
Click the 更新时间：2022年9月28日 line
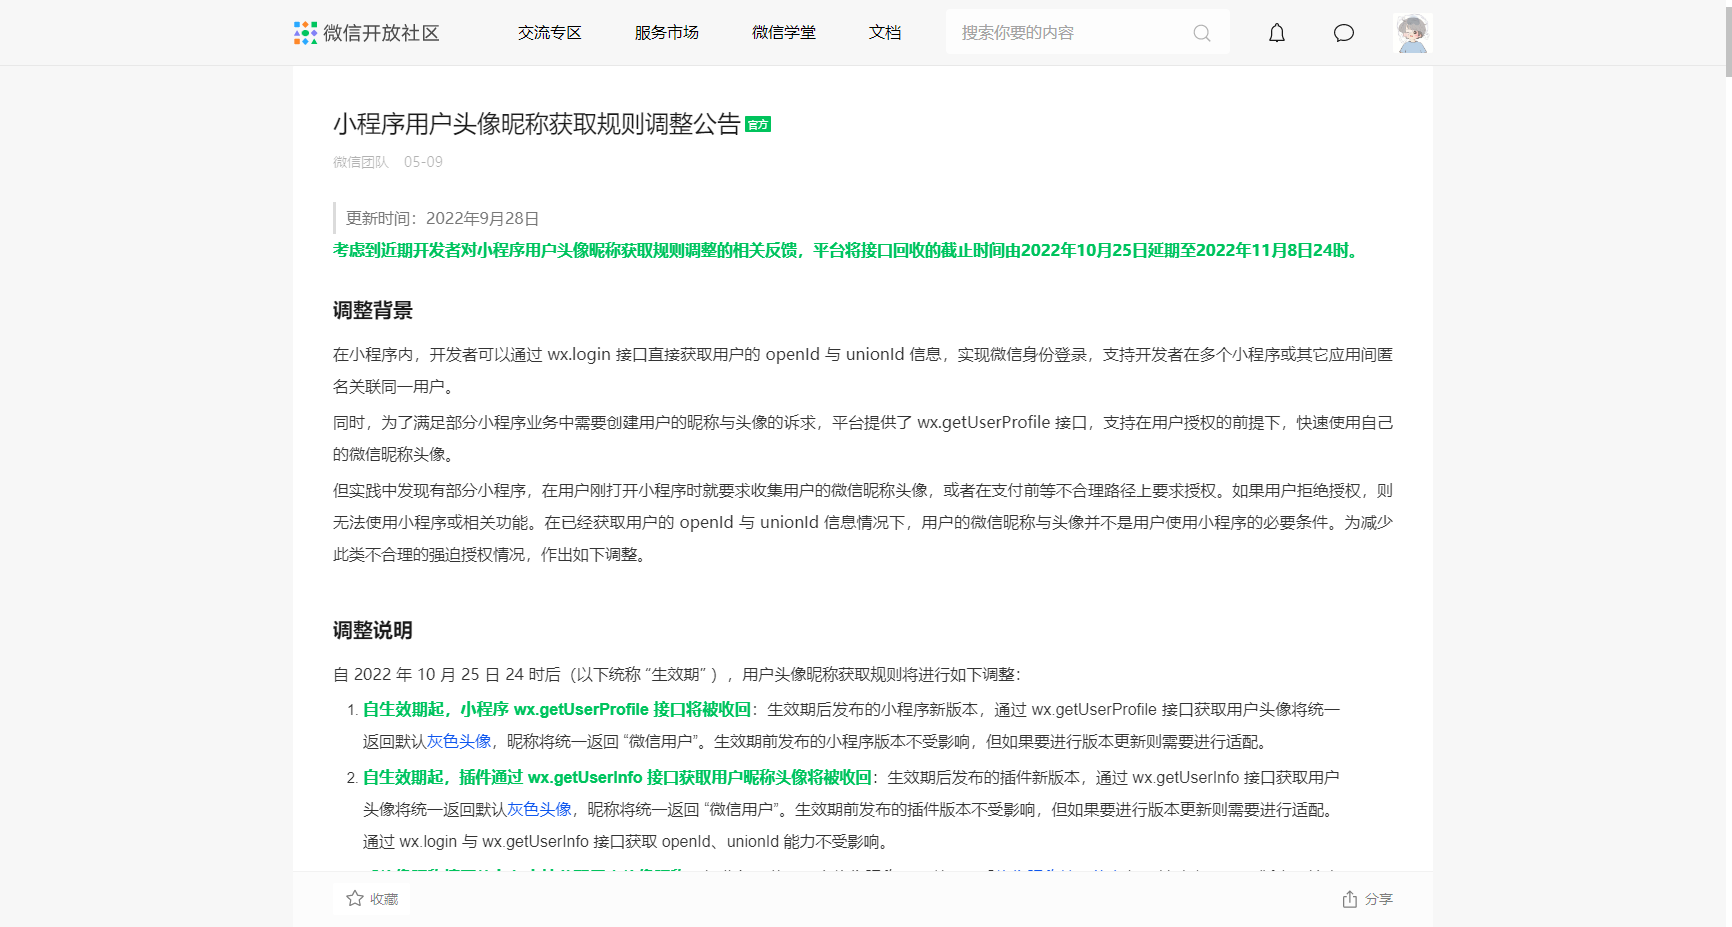pos(443,218)
